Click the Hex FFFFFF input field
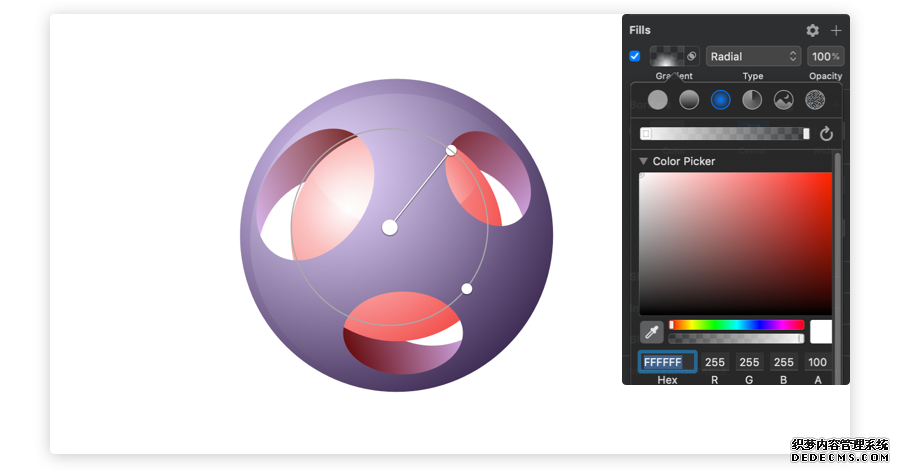The image size is (900, 472). [x=668, y=362]
